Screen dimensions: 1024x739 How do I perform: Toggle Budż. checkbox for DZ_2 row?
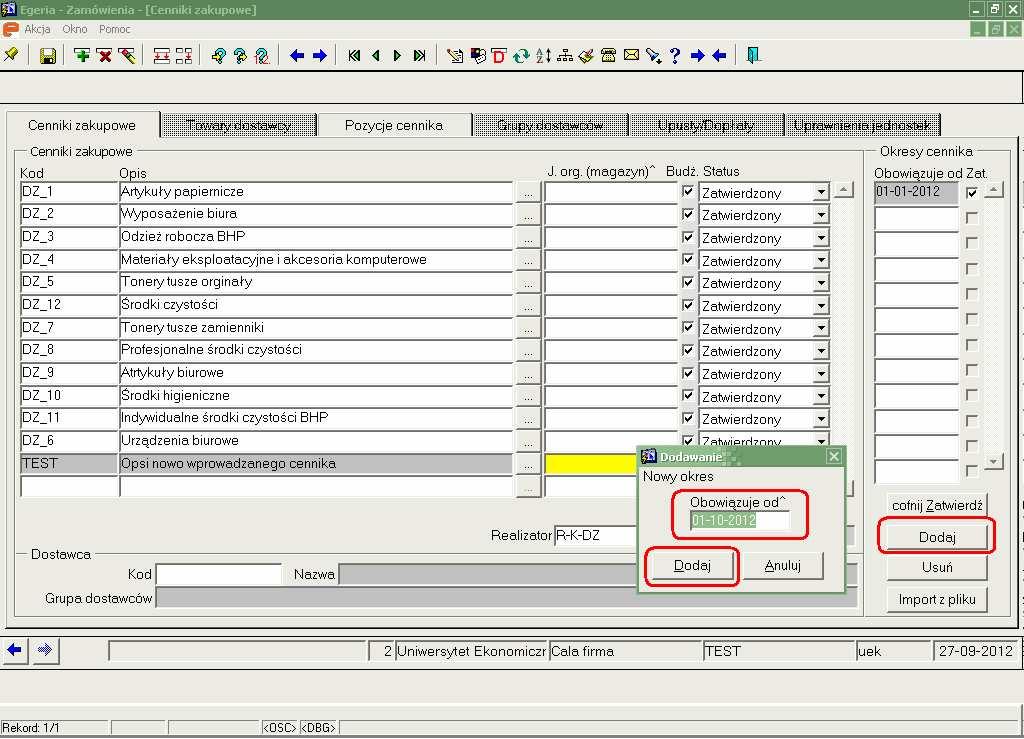[x=688, y=214]
